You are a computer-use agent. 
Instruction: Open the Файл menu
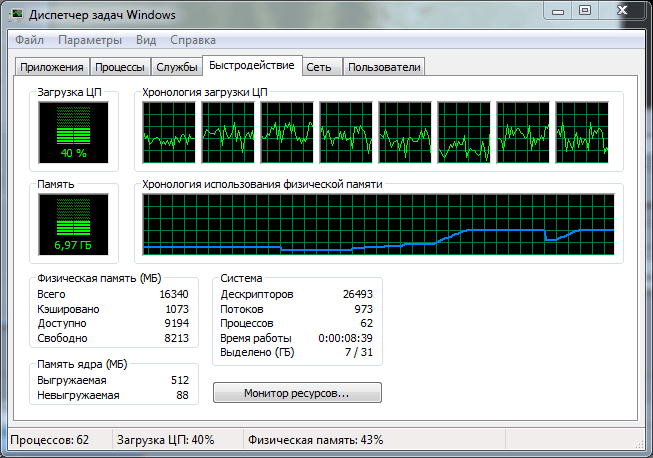point(29,40)
